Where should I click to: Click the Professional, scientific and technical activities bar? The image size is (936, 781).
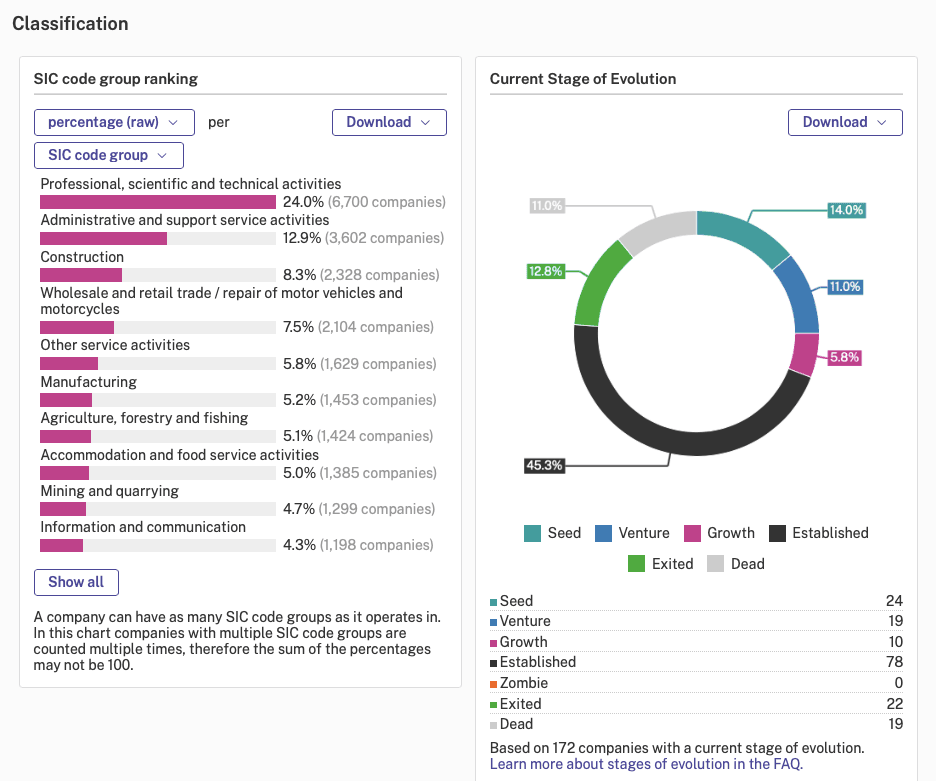158,202
